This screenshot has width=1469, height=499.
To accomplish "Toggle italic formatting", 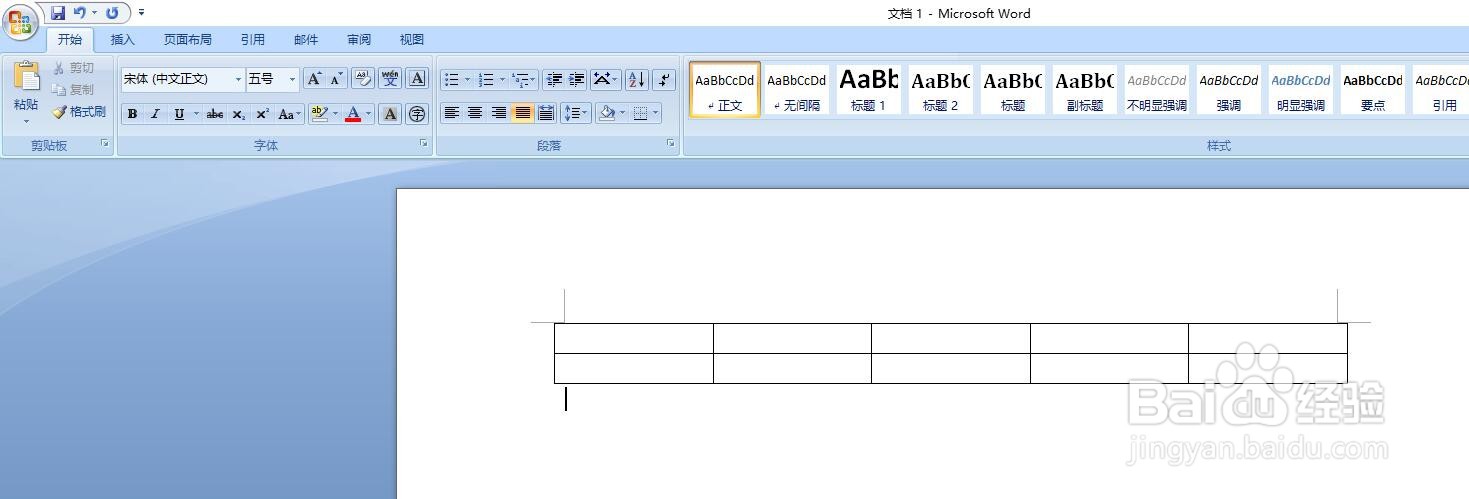I will 155,114.
